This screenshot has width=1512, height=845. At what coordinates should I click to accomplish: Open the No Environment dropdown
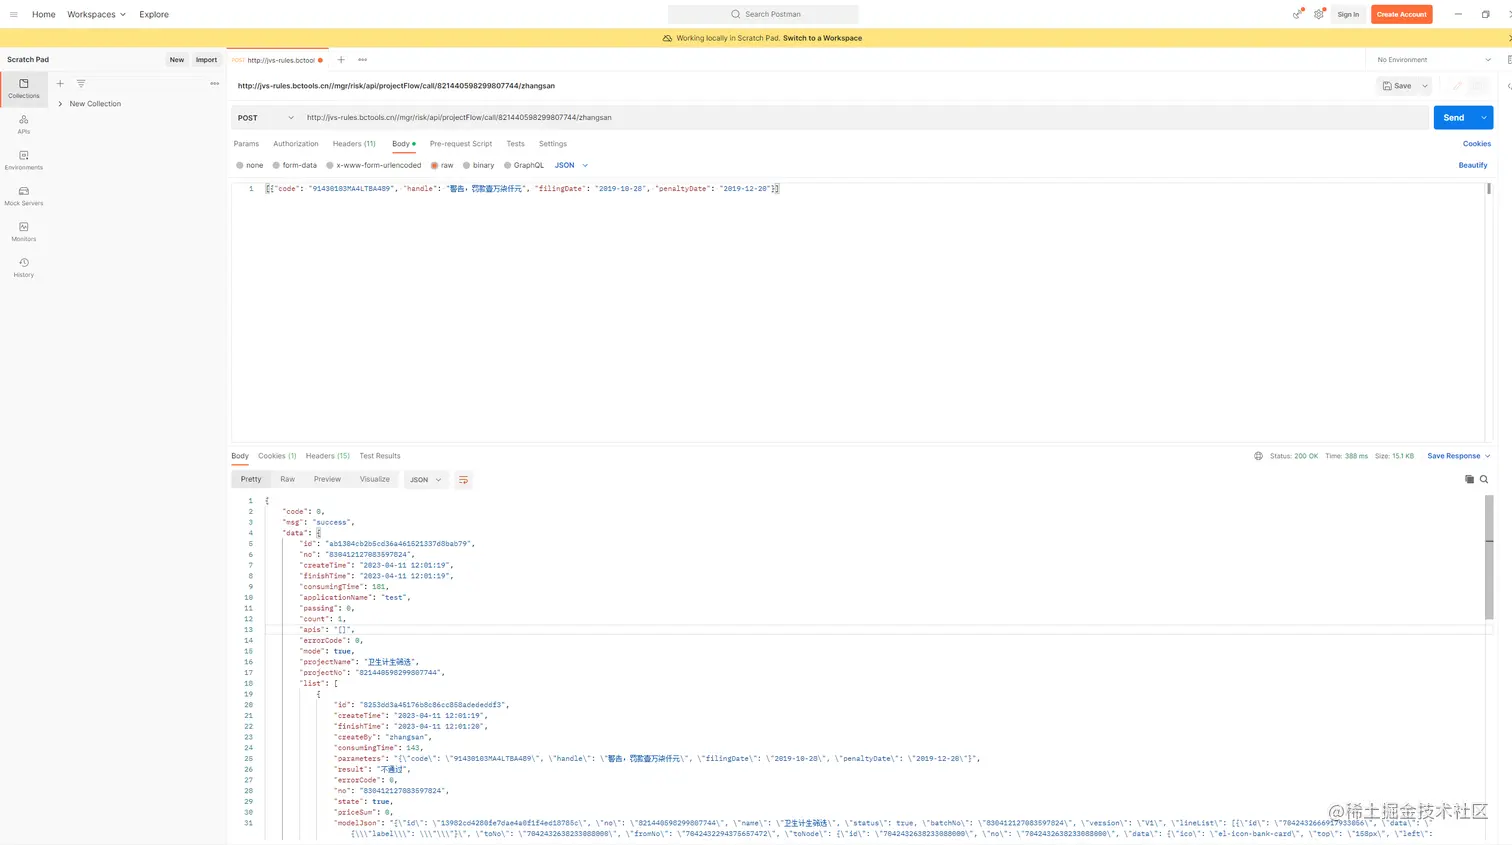click(x=1433, y=60)
